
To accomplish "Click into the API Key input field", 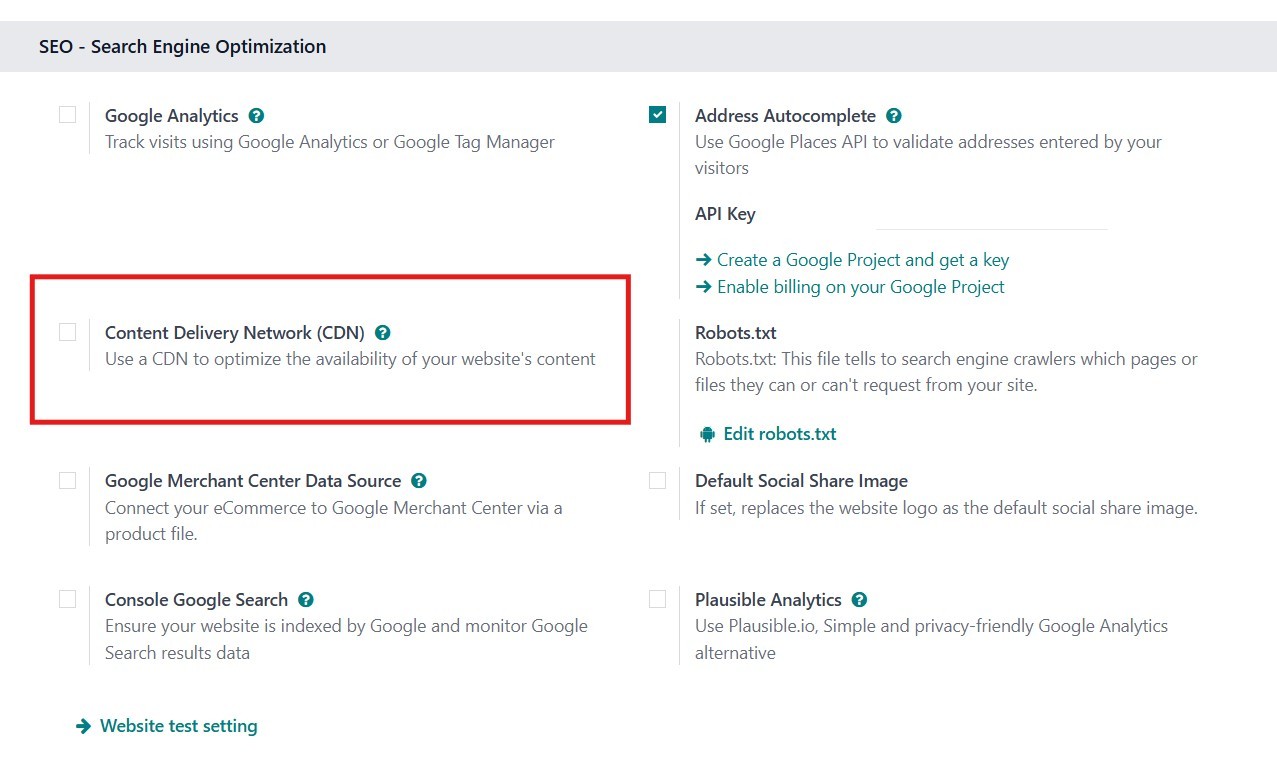I will [x=990, y=215].
